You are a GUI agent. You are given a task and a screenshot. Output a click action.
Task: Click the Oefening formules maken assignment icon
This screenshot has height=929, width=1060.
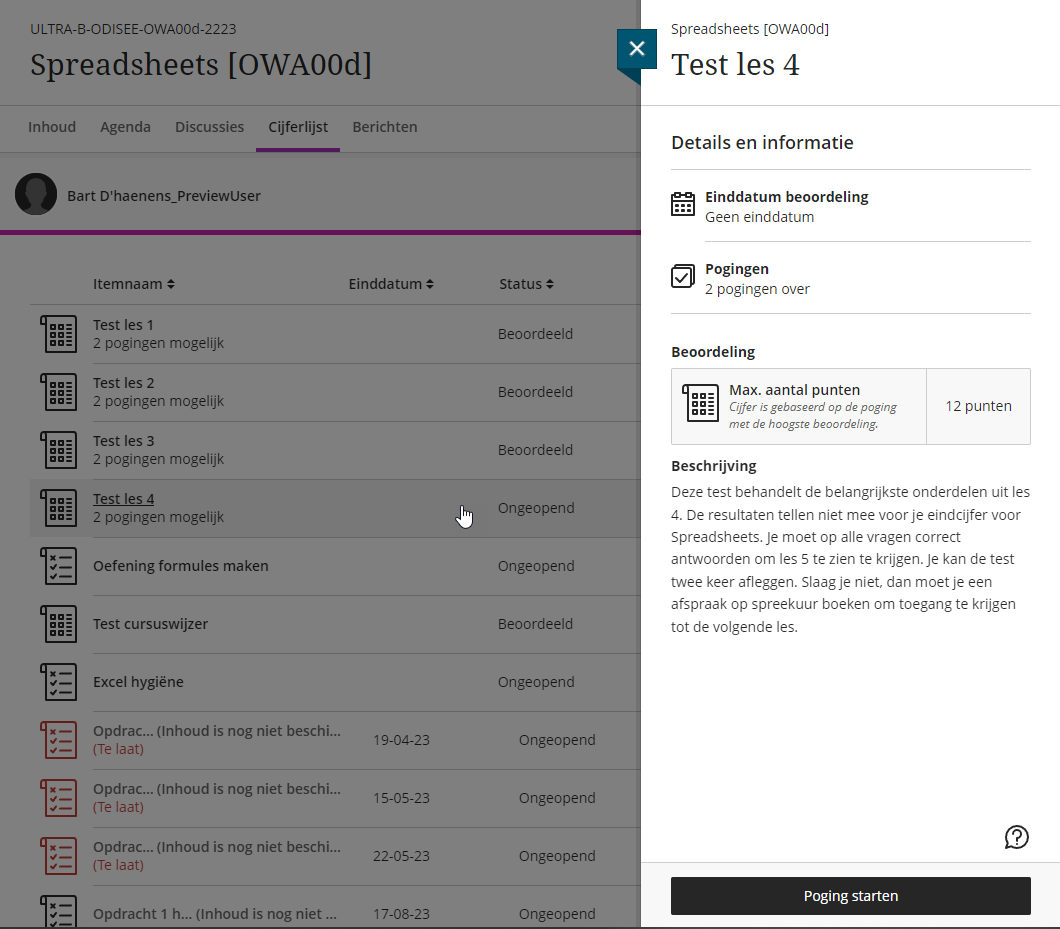tap(59, 566)
